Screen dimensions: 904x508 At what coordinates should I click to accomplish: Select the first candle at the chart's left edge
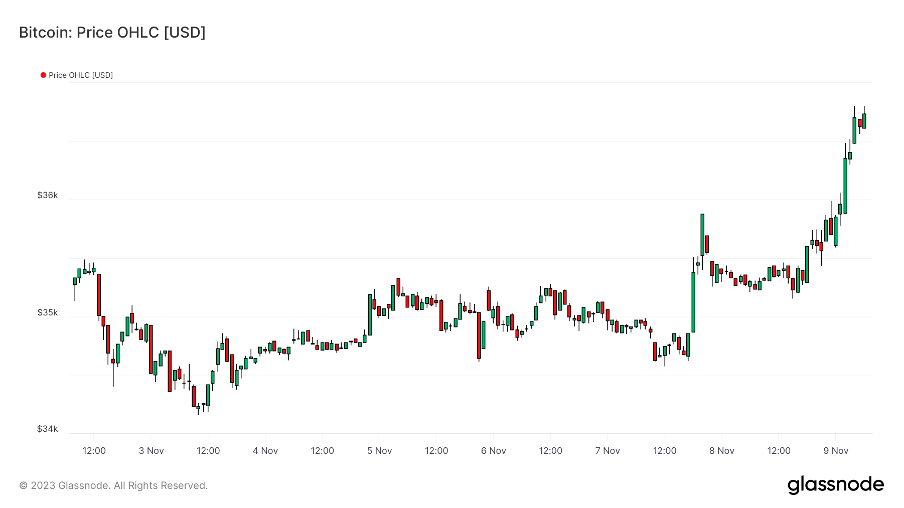pyautogui.click(x=74, y=281)
